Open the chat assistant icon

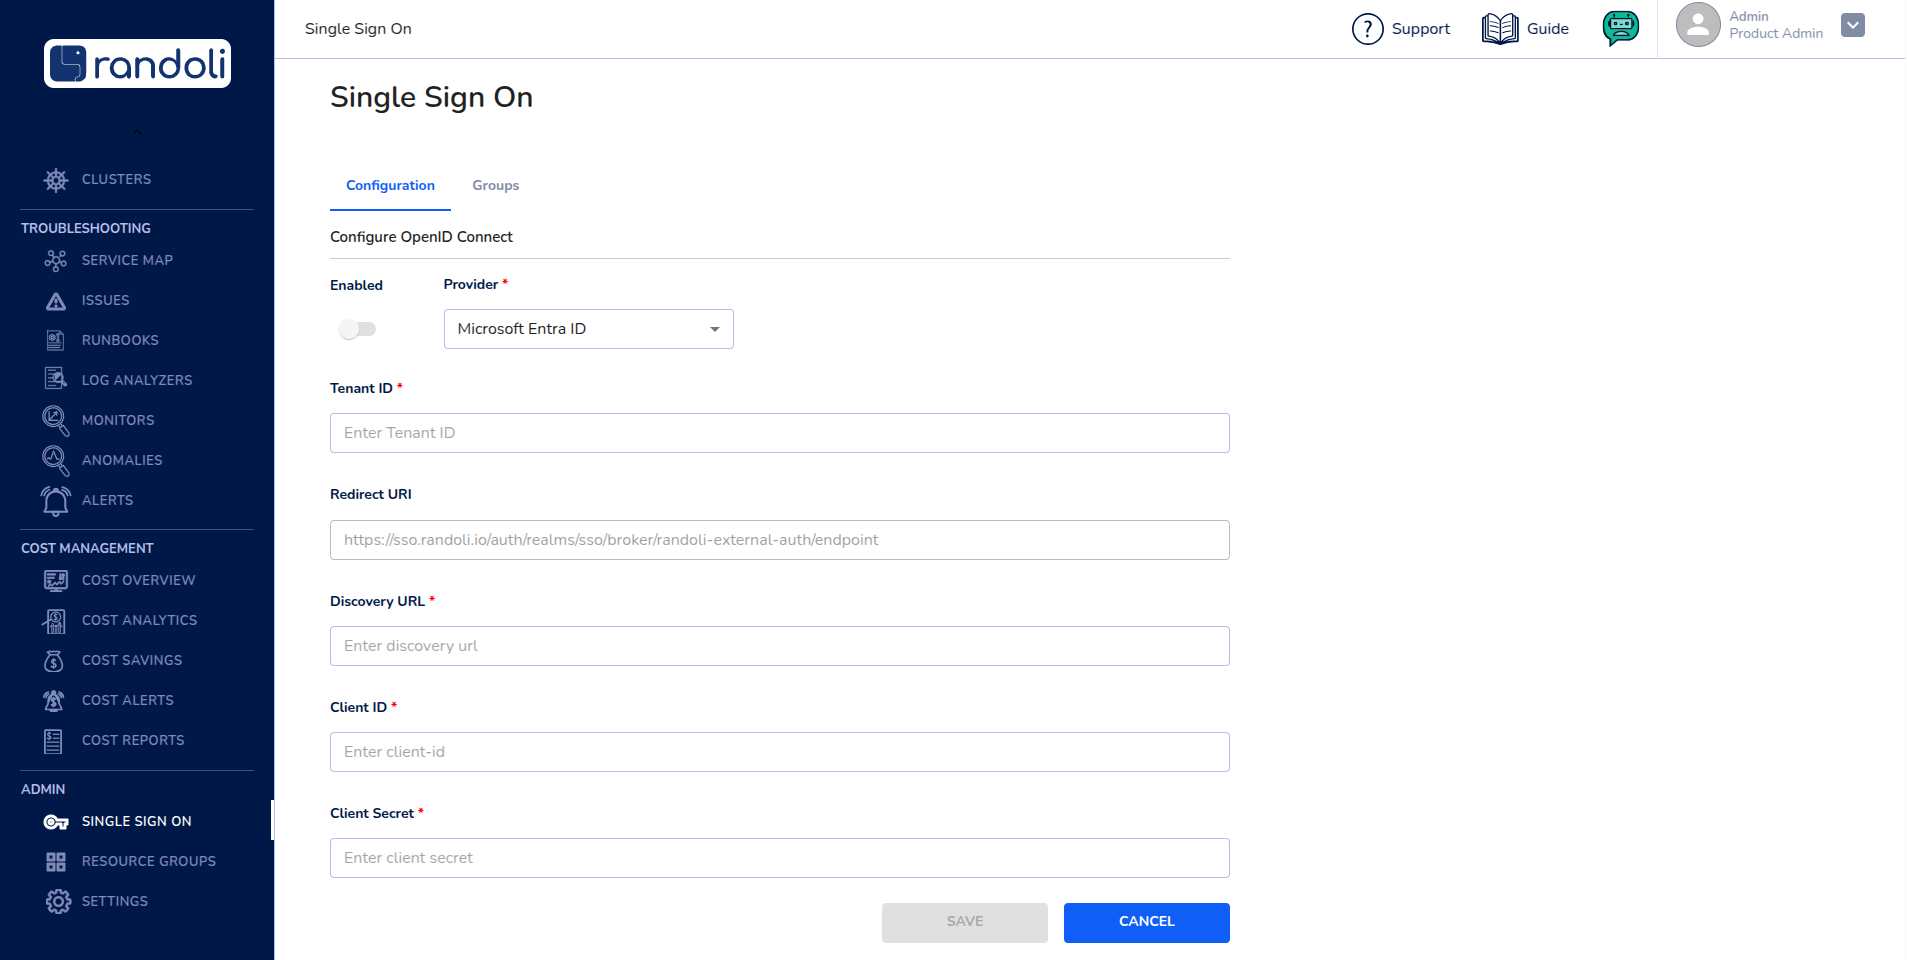[x=1620, y=28]
